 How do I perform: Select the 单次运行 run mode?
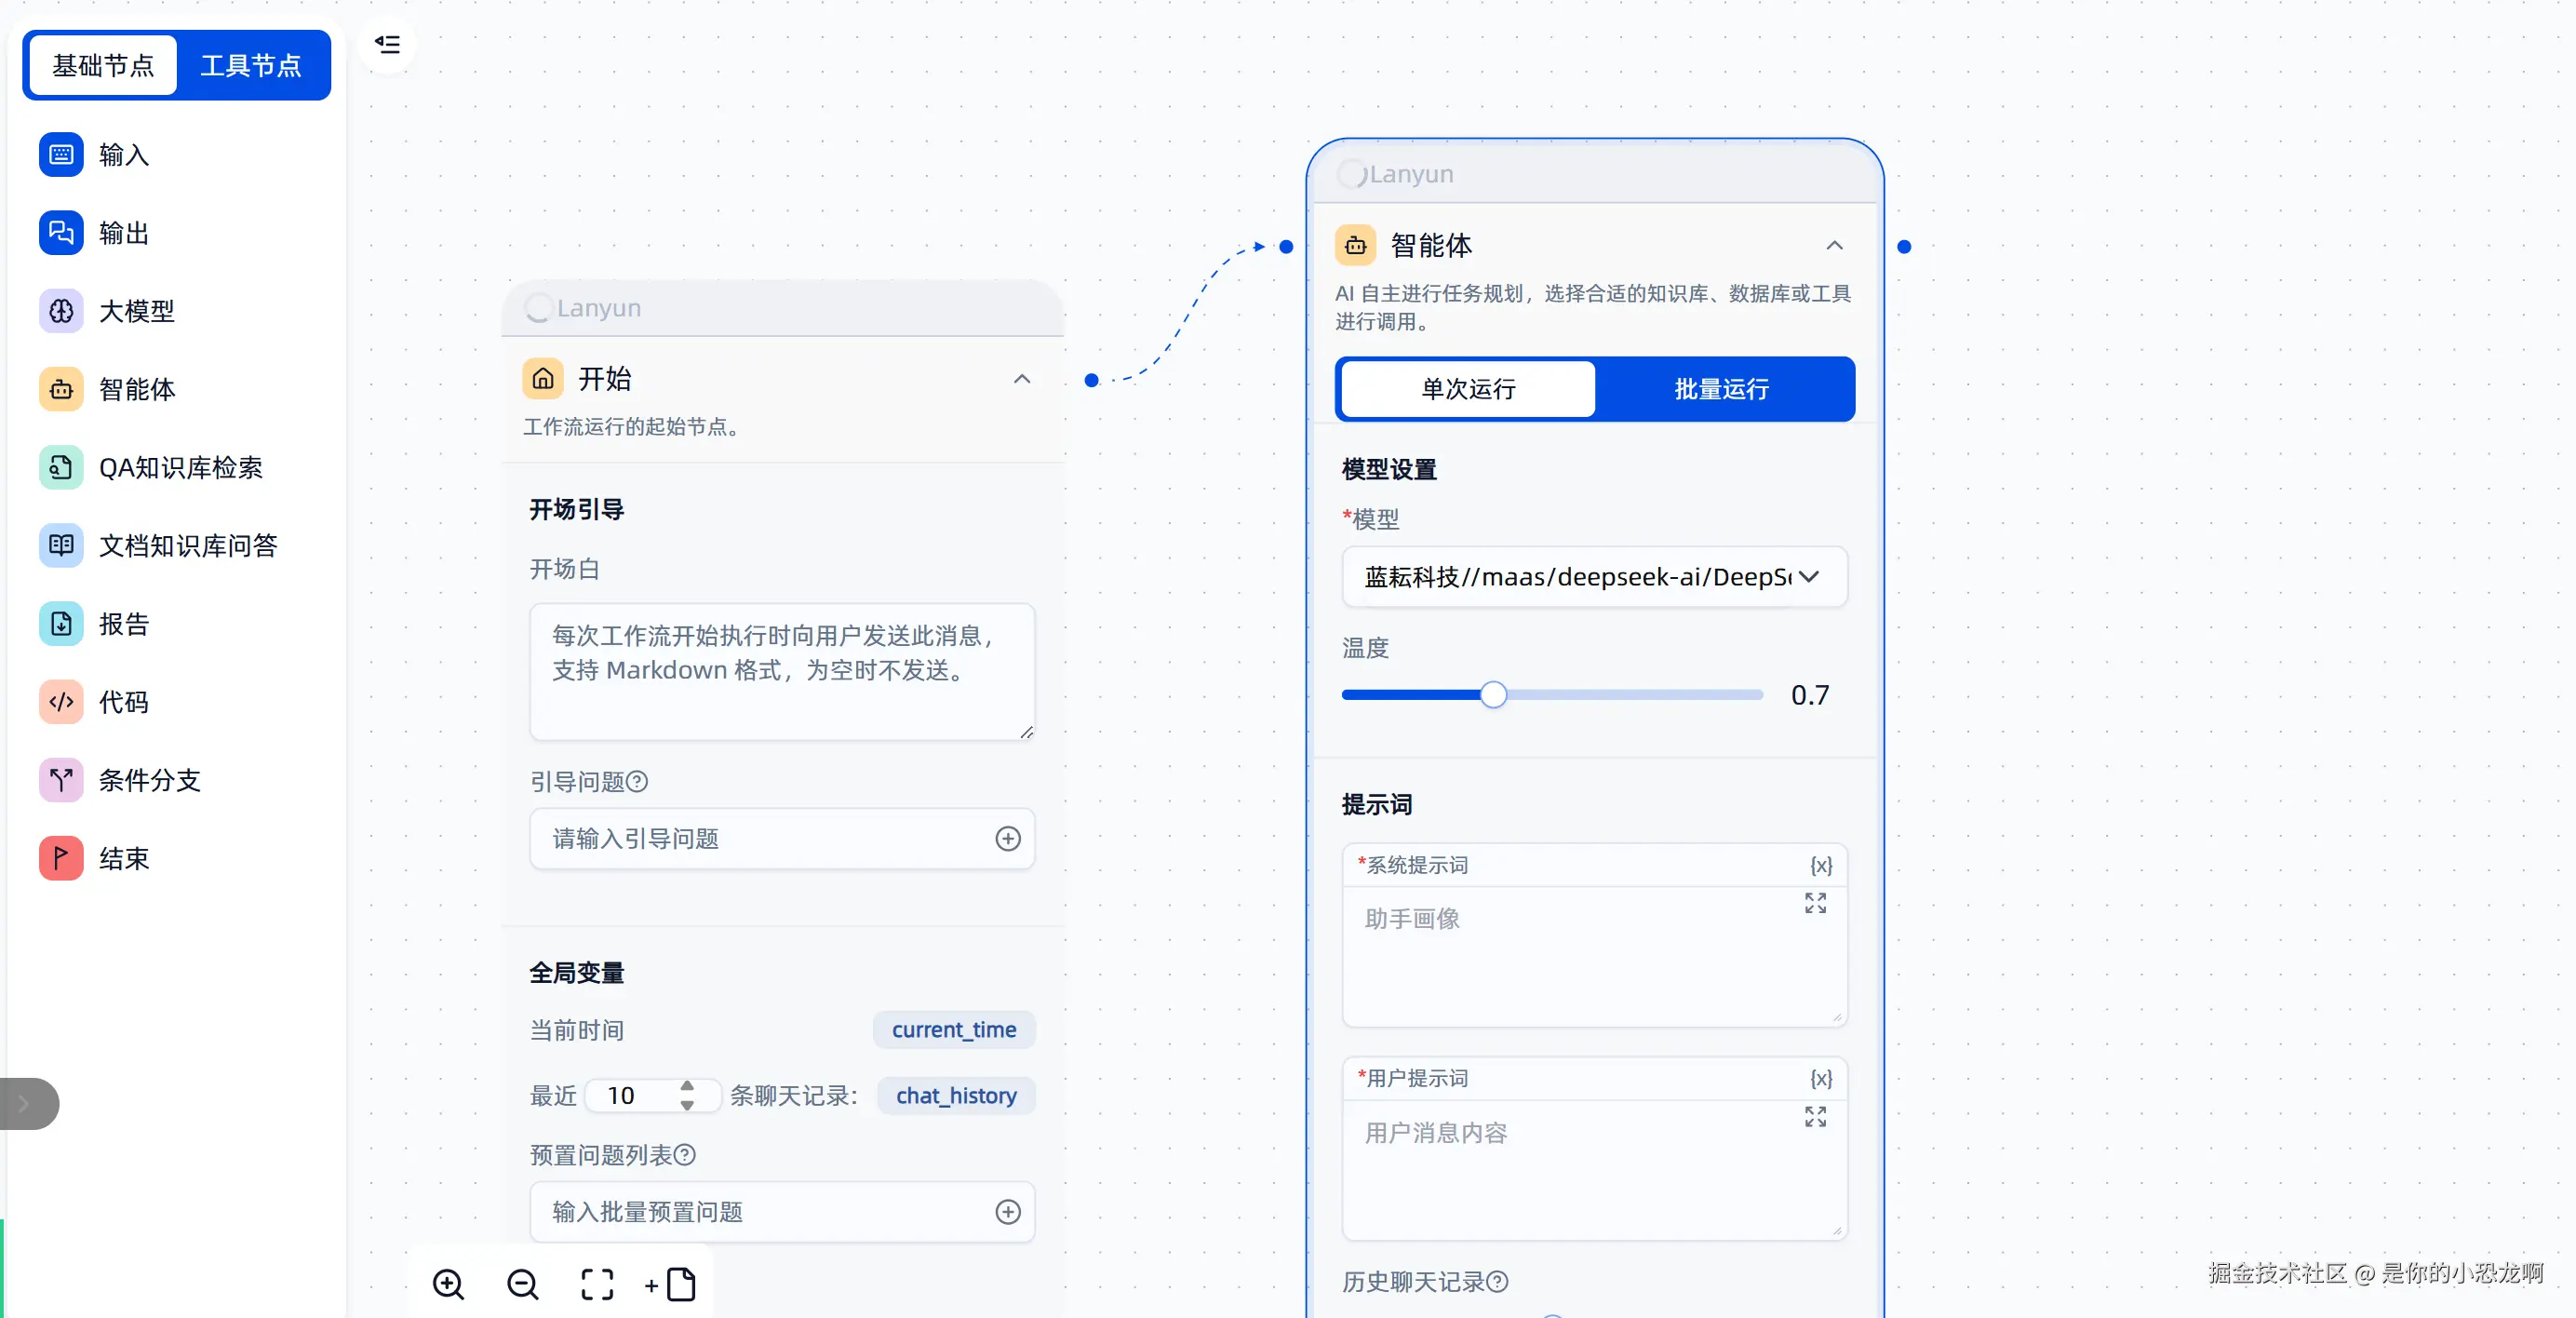click(x=1468, y=389)
